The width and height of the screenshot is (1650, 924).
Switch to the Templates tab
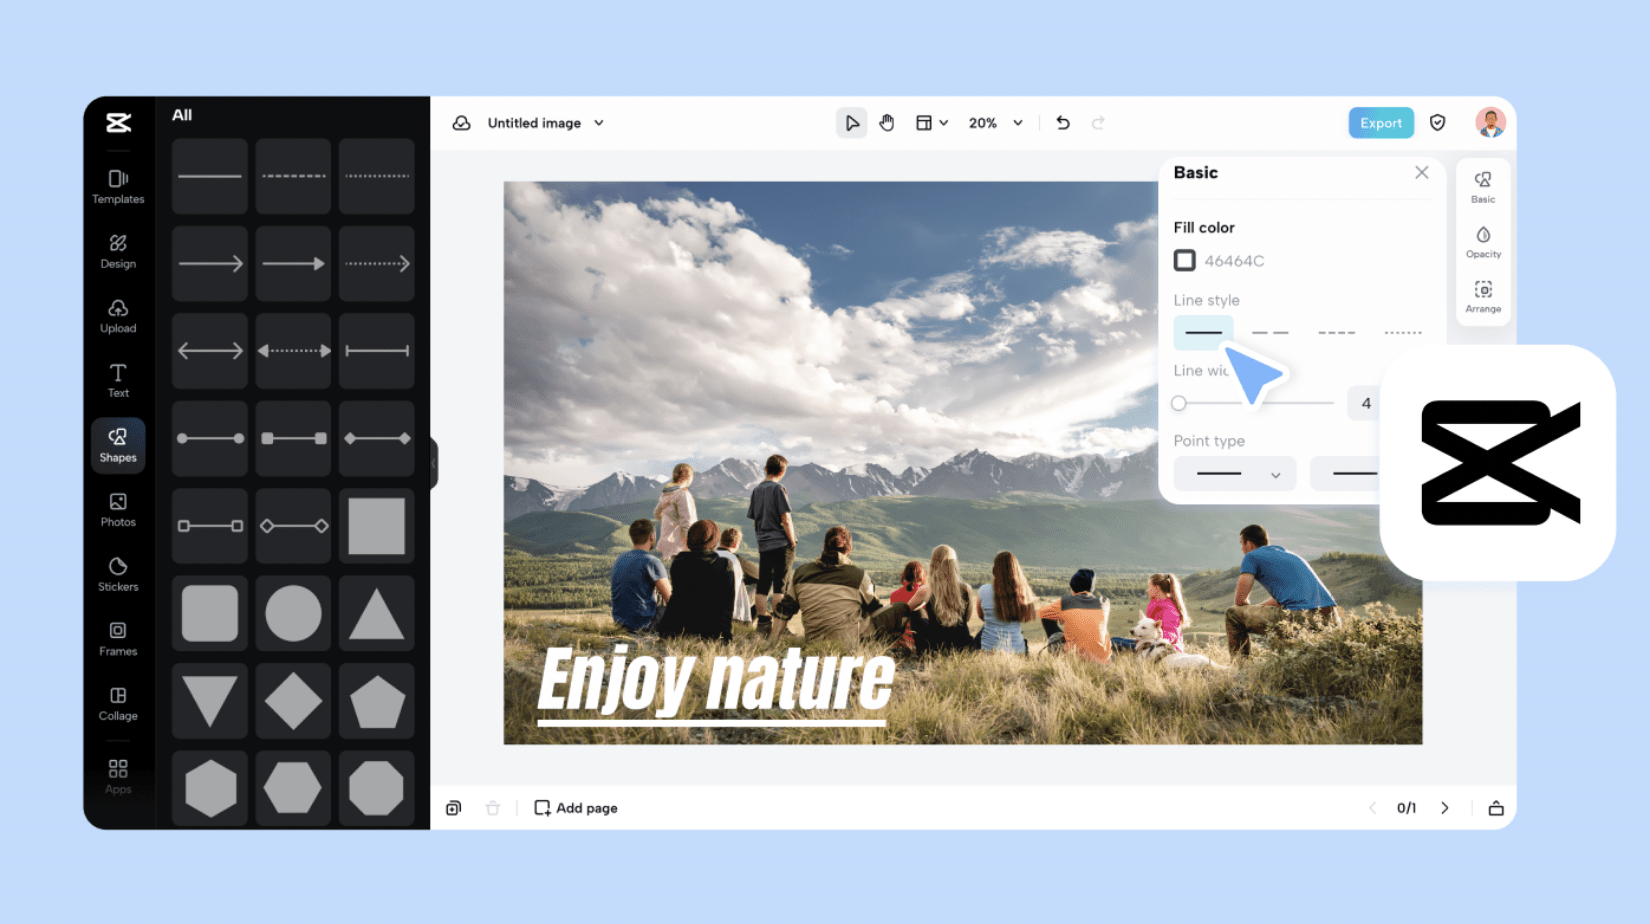[118, 187]
